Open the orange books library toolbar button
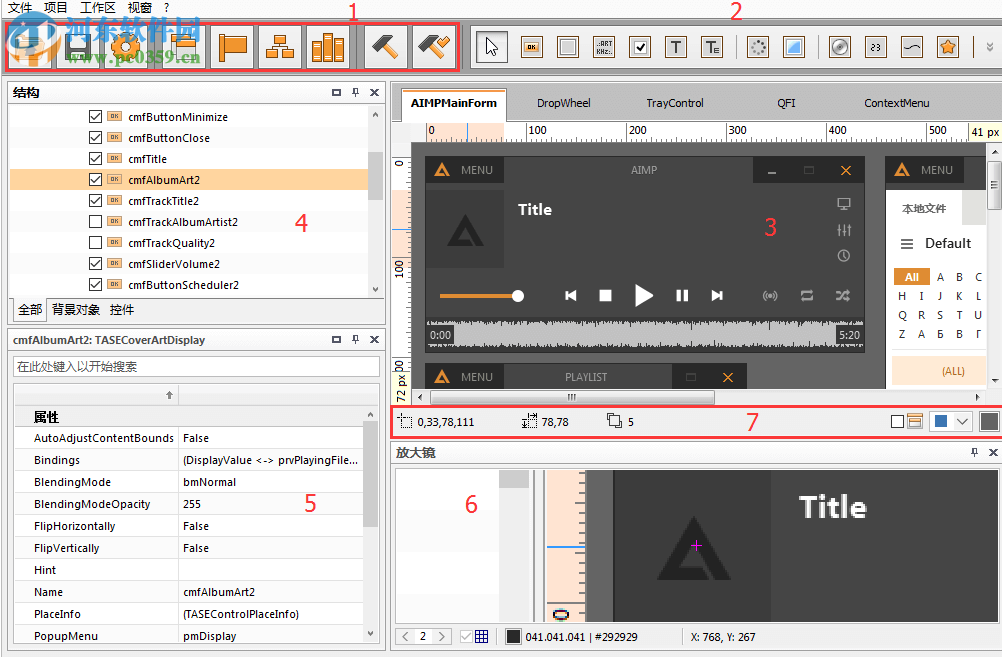Screen dimensions: 1002x657 click(328, 47)
